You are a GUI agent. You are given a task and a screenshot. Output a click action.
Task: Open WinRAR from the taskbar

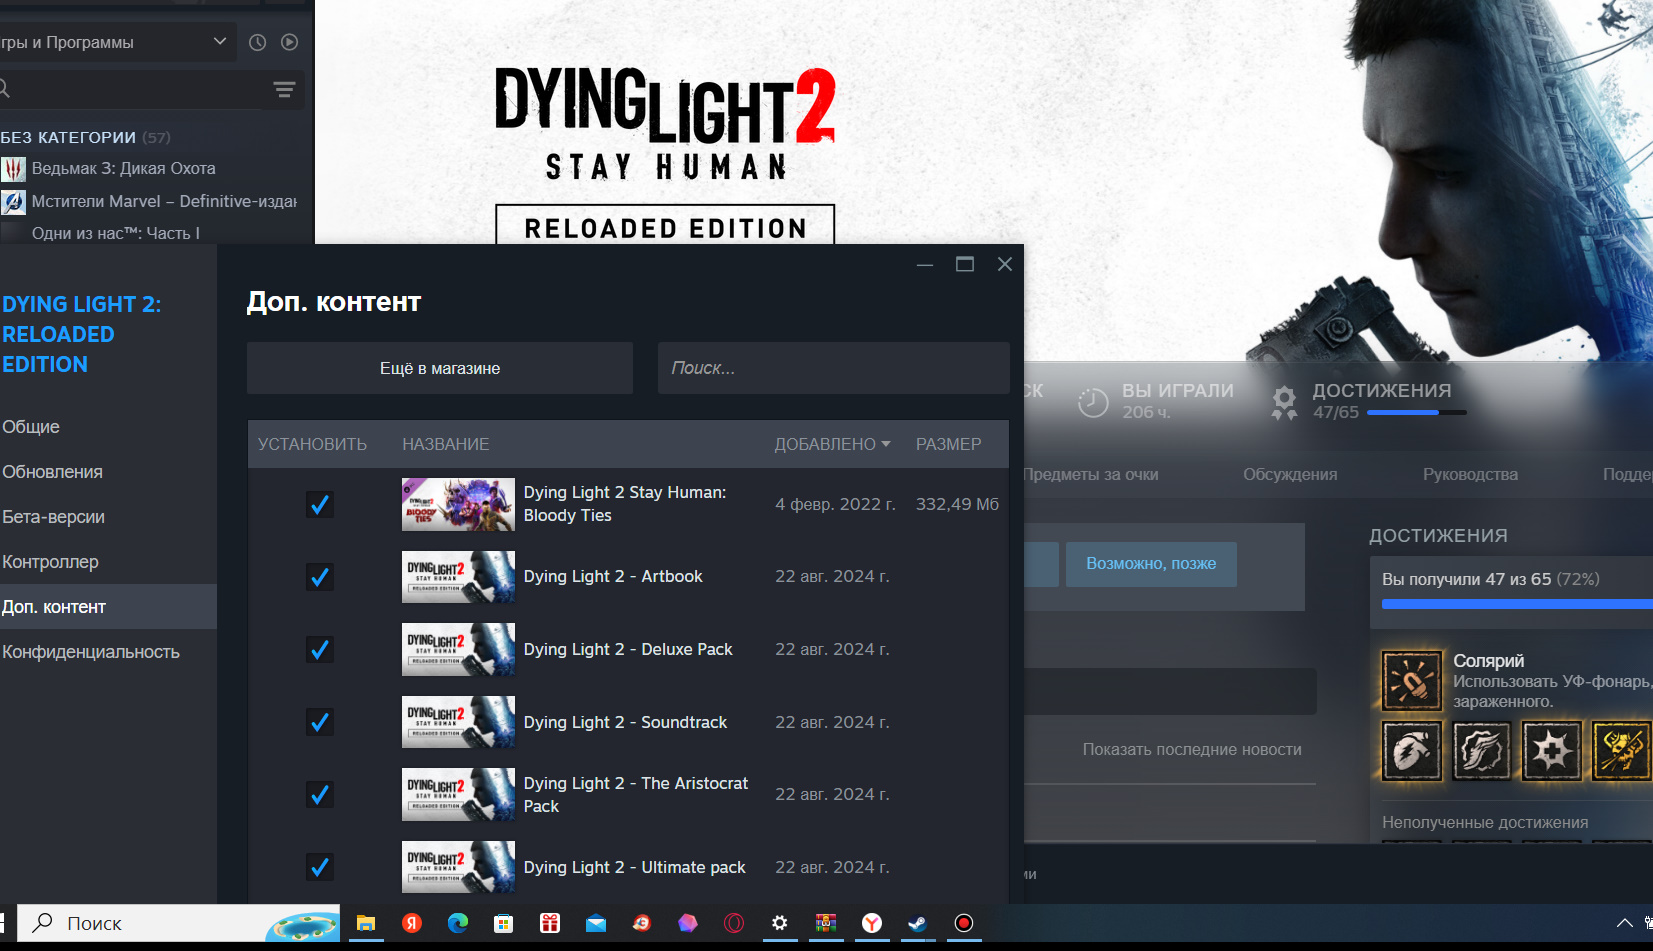coord(826,923)
